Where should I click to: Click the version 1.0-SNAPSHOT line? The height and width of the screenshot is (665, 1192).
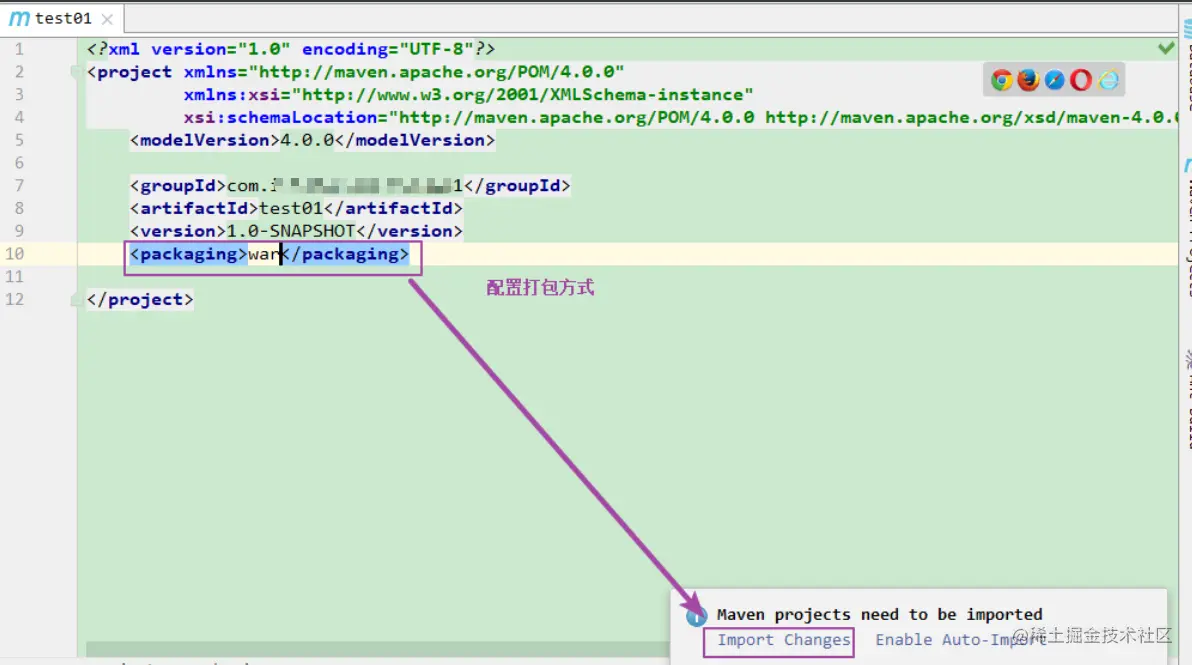[296, 231]
